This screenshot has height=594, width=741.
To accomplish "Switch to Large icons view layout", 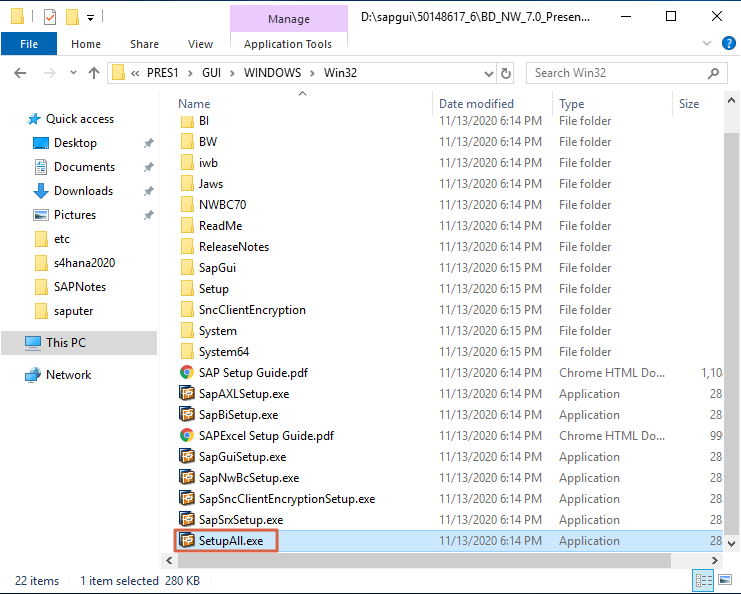I will (x=725, y=580).
